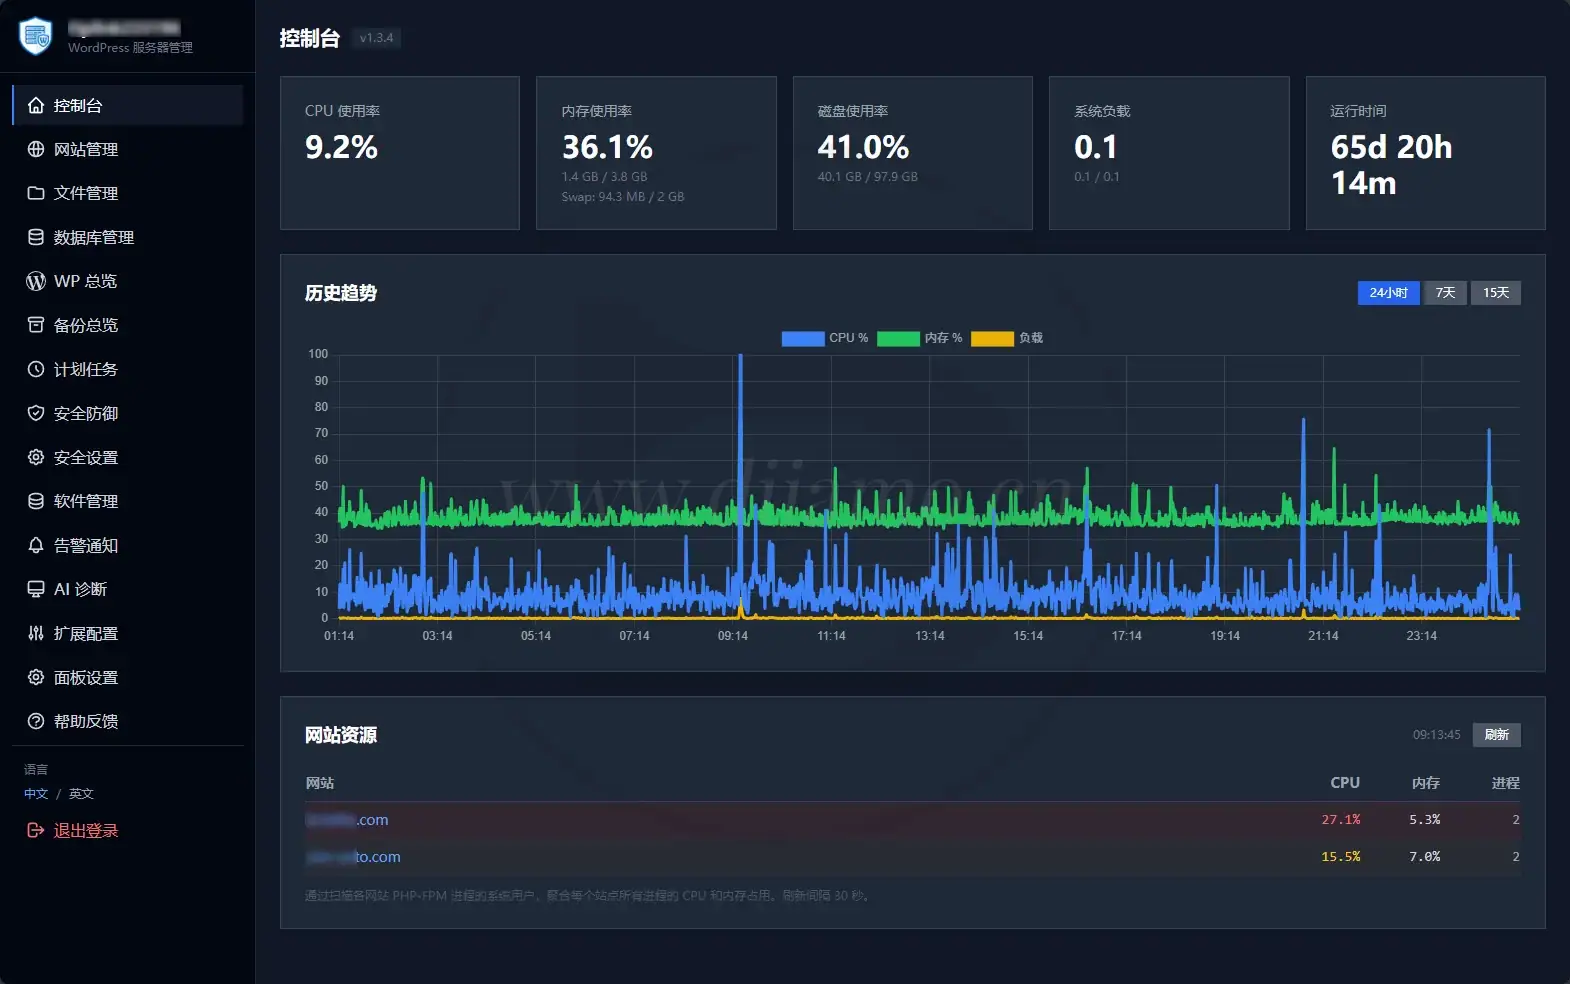Open 数据库管理 database icon

(x=36, y=237)
